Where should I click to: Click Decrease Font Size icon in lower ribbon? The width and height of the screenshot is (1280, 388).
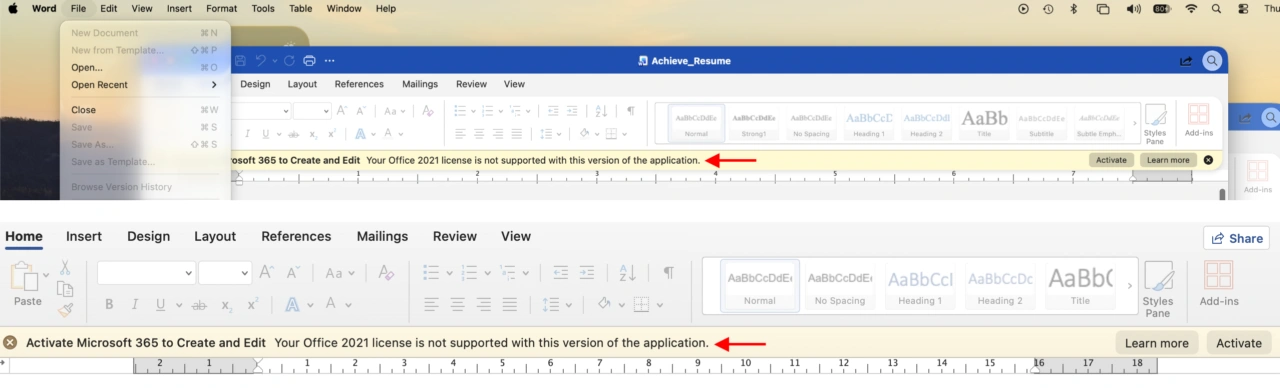click(x=294, y=272)
